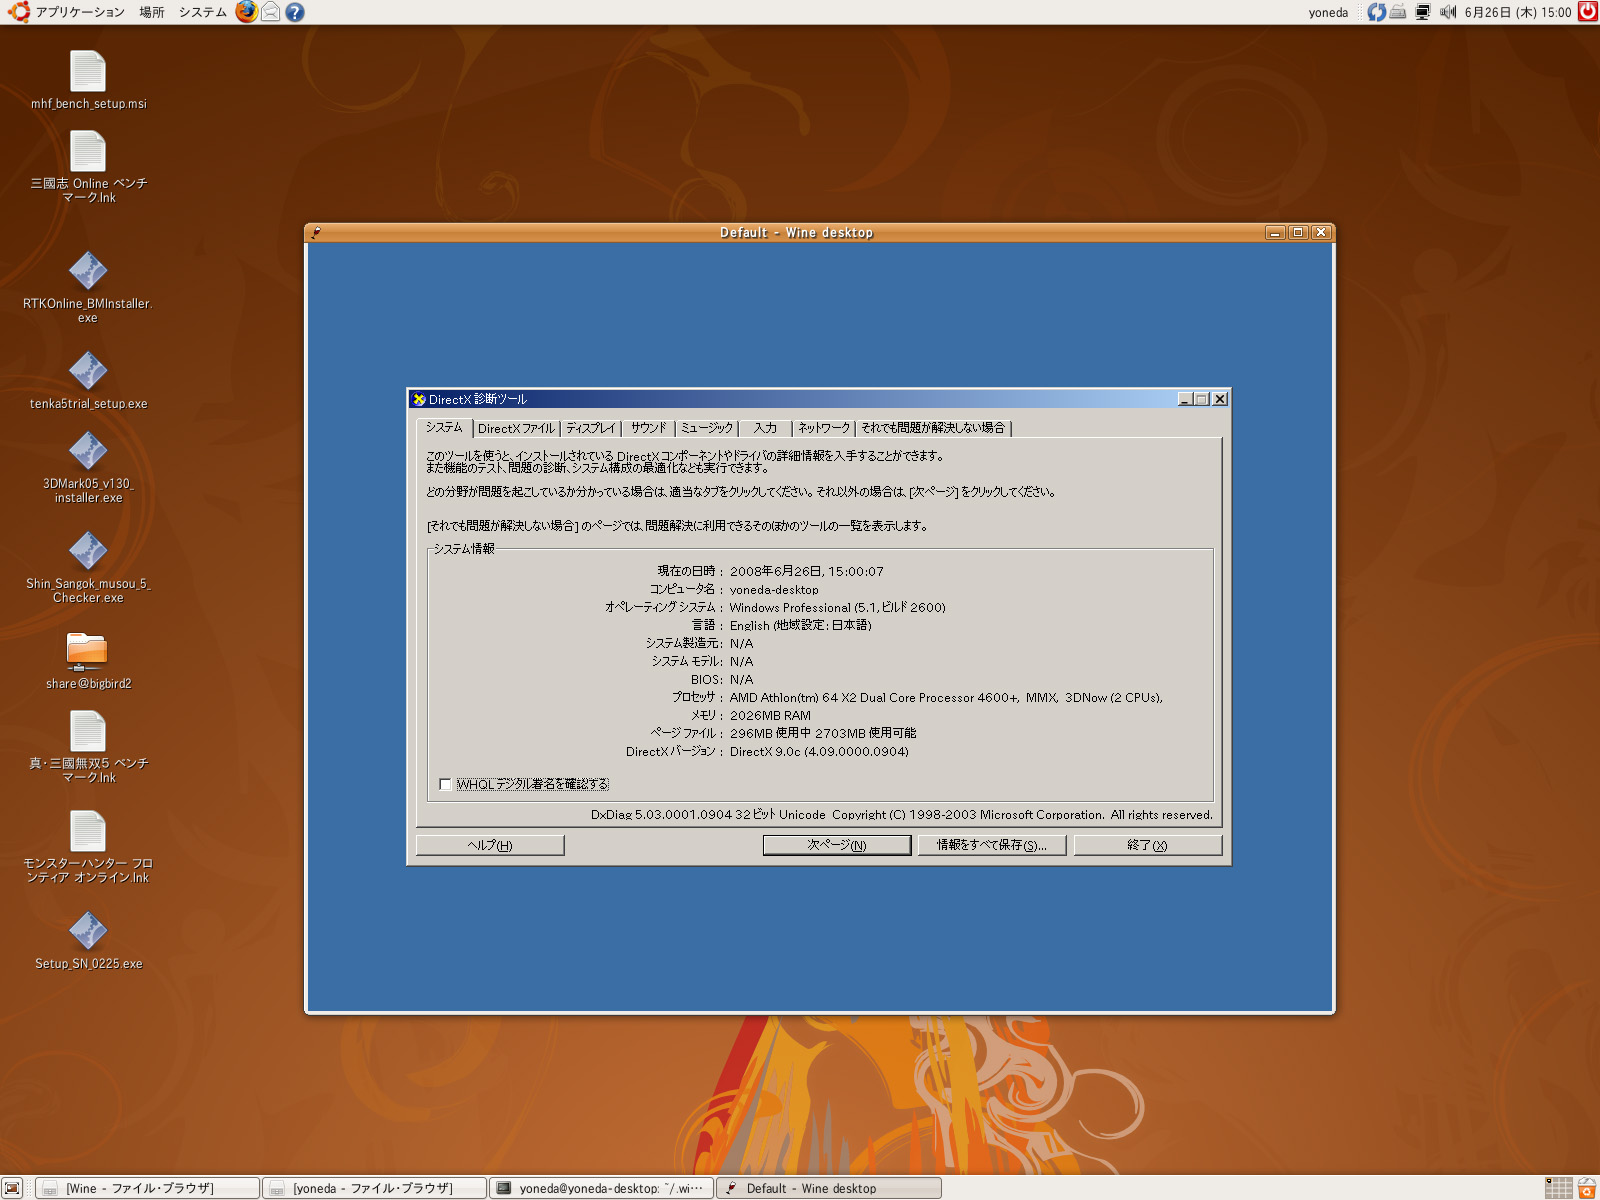Image resolution: width=1600 pixels, height=1200 pixels.
Task: Click the DirectX 診断ツール title bar
Action: [x=800, y=399]
